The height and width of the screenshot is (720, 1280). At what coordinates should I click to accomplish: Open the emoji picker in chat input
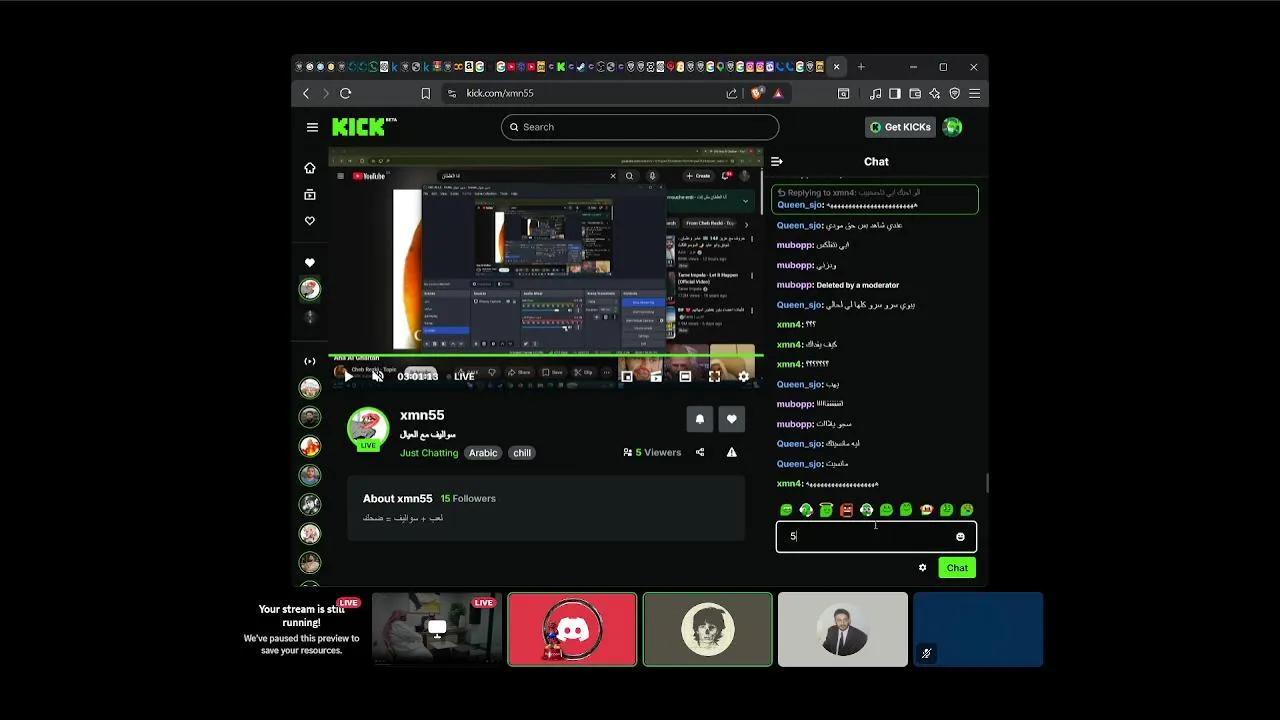pyautogui.click(x=960, y=537)
